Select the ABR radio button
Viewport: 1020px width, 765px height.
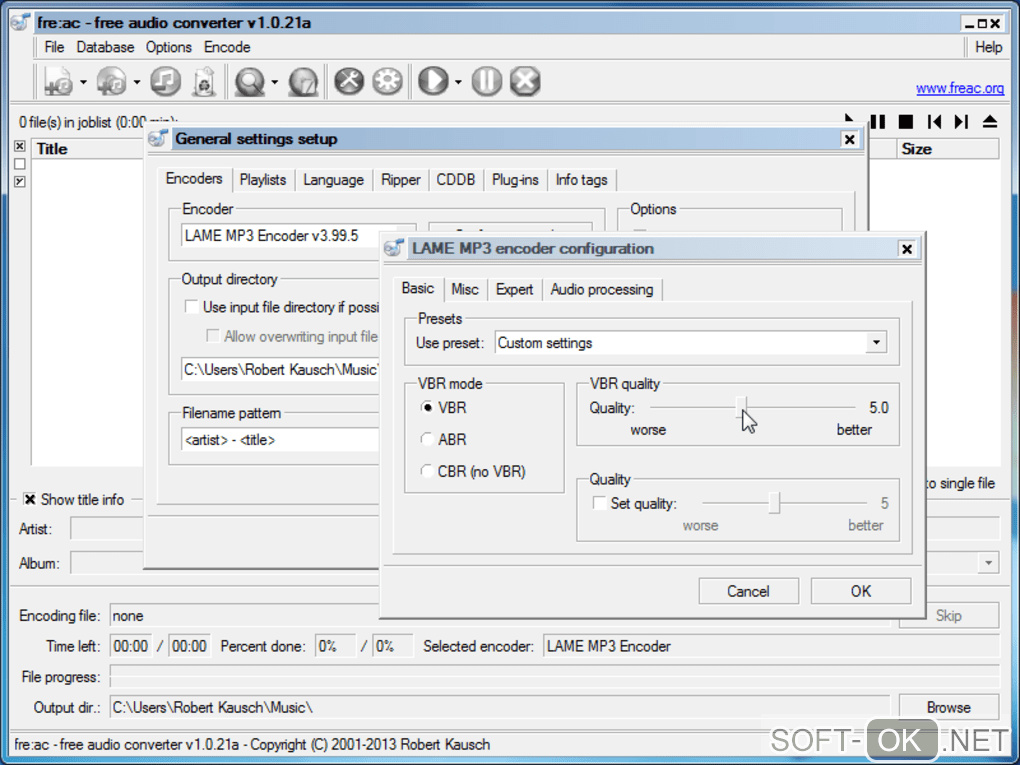[428, 439]
